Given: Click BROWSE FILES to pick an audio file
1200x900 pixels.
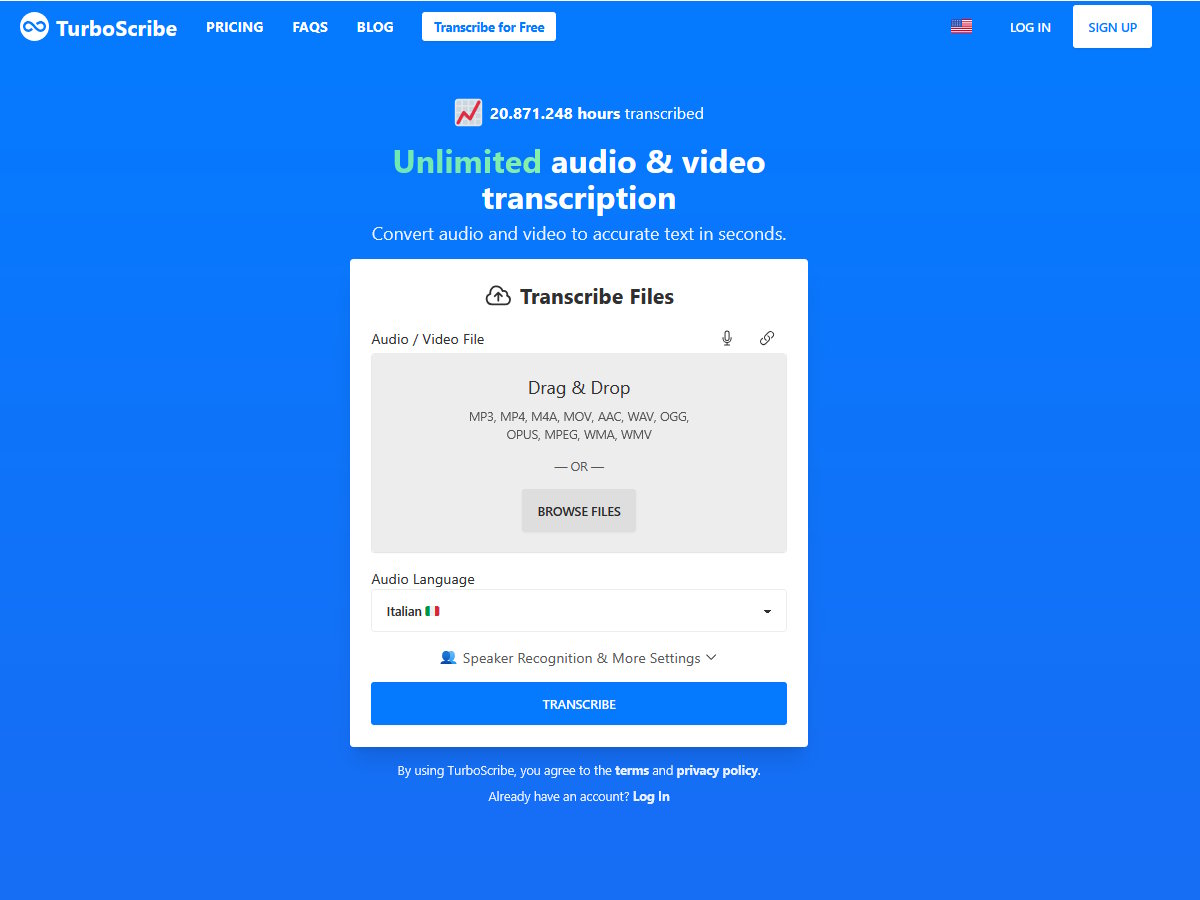Looking at the screenshot, I should point(578,510).
